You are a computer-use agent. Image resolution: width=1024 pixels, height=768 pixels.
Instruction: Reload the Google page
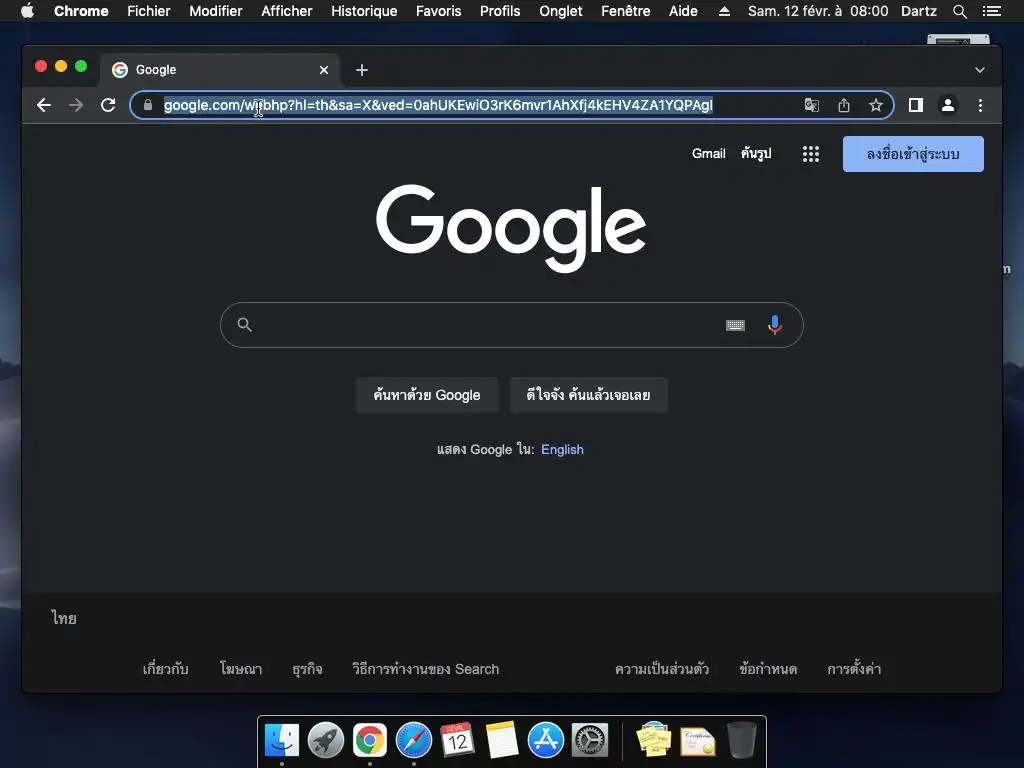click(x=108, y=105)
